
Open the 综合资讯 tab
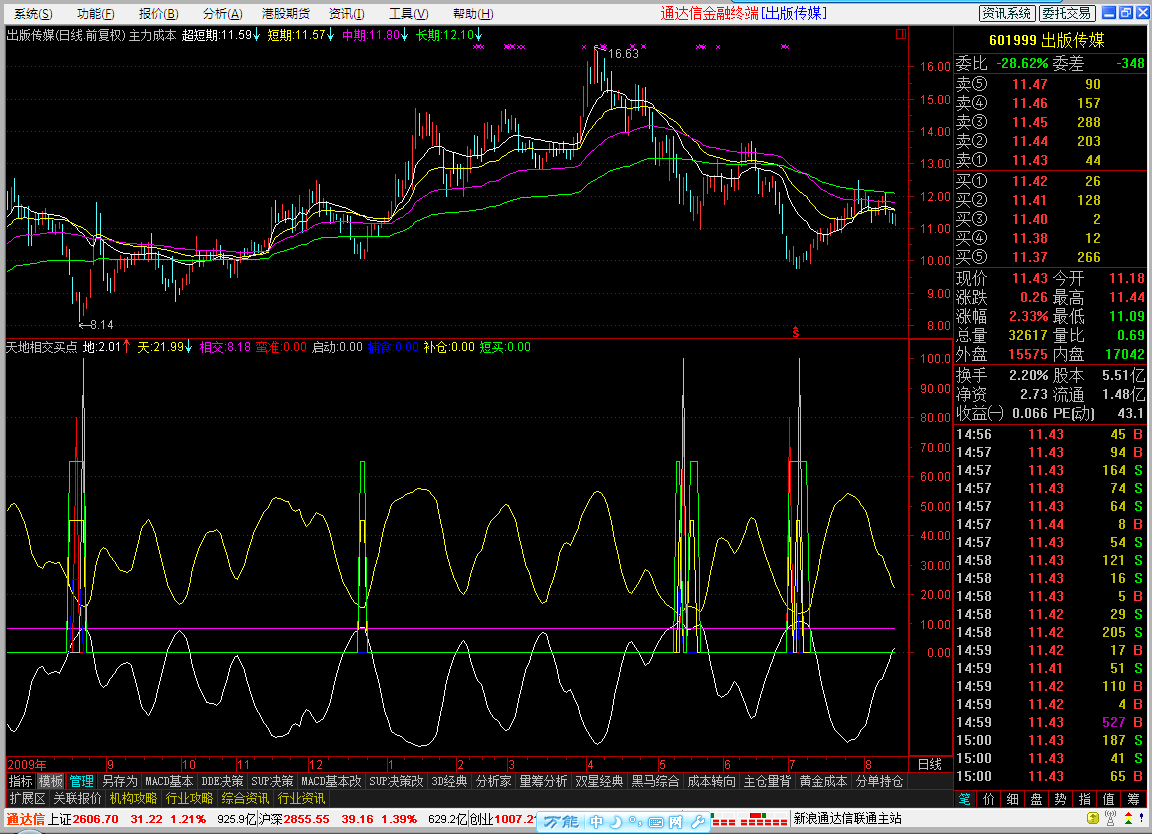[245, 798]
